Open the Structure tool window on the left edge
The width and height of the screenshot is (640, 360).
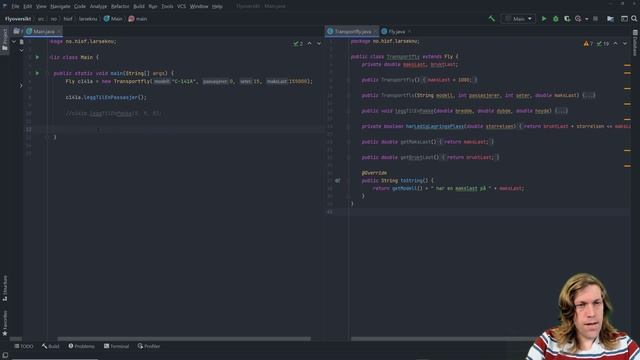(4, 289)
